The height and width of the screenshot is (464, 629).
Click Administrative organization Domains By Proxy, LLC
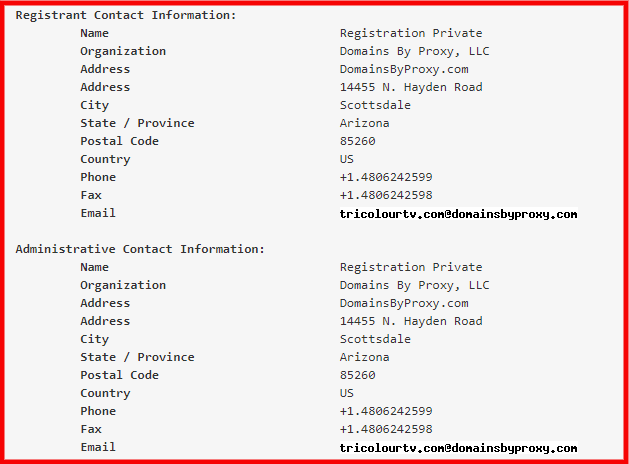click(x=414, y=285)
